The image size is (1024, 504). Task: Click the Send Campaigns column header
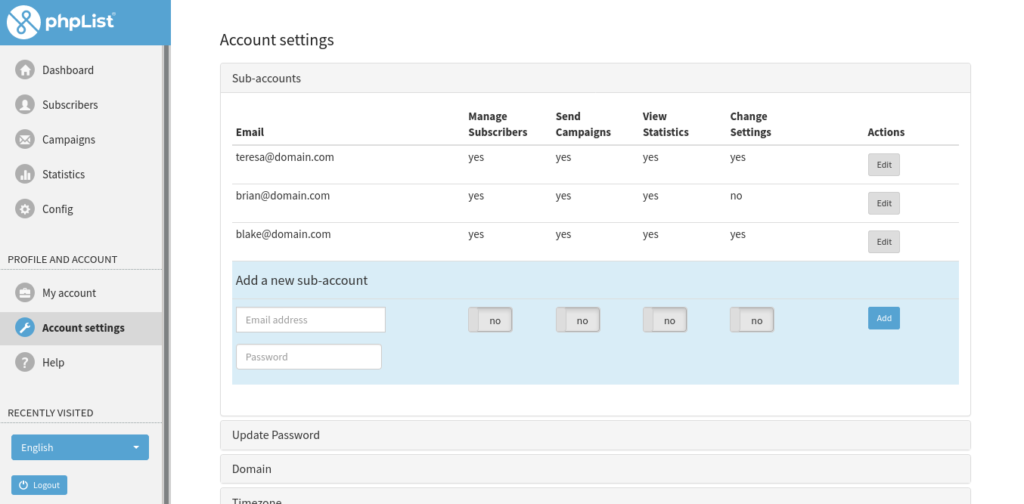click(583, 124)
